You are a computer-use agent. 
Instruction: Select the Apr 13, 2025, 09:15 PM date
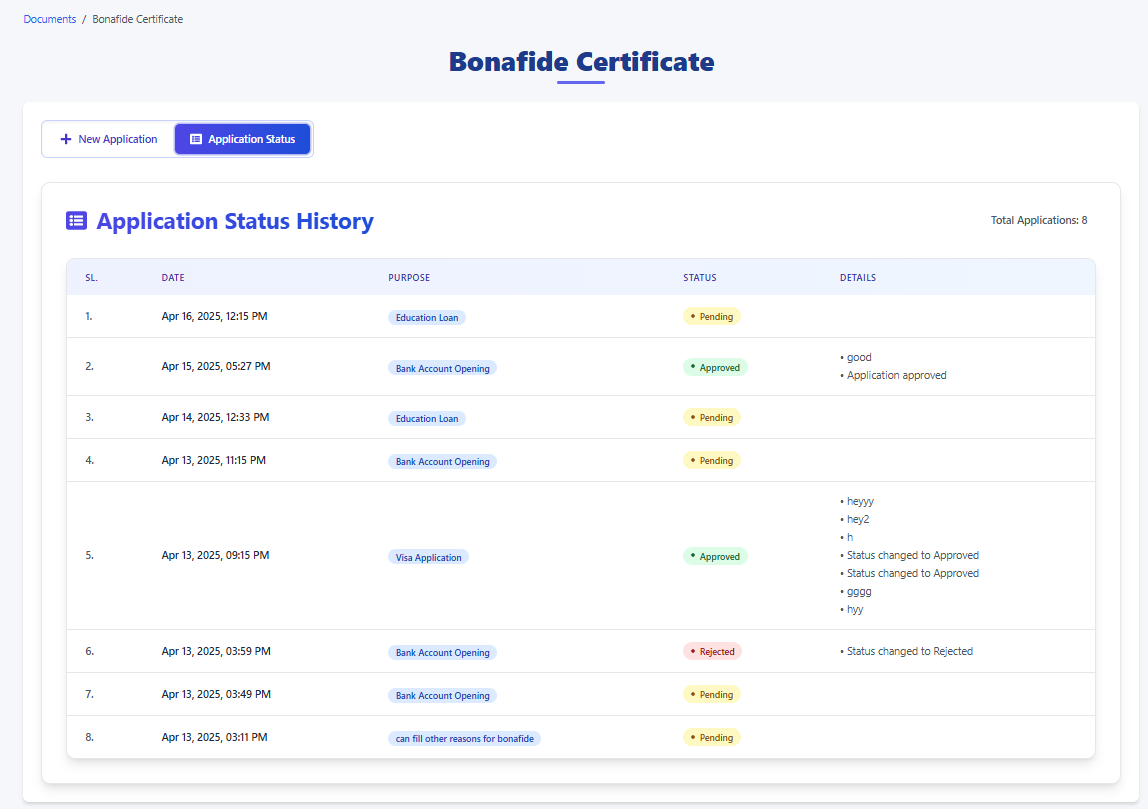click(x=215, y=555)
